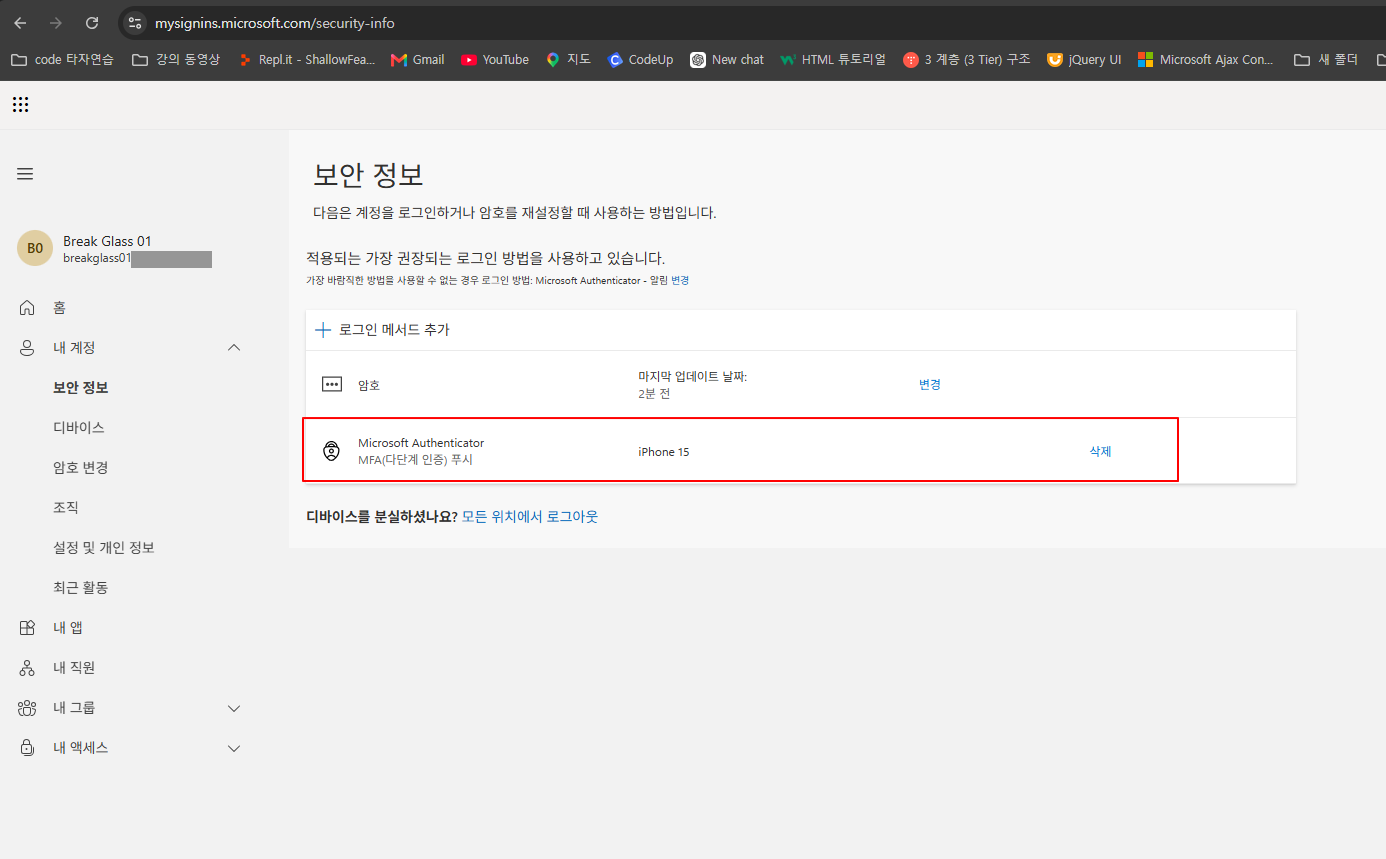The width and height of the screenshot is (1386, 859).
Task: Click the browser back arrow
Action: (x=20, y=22)
